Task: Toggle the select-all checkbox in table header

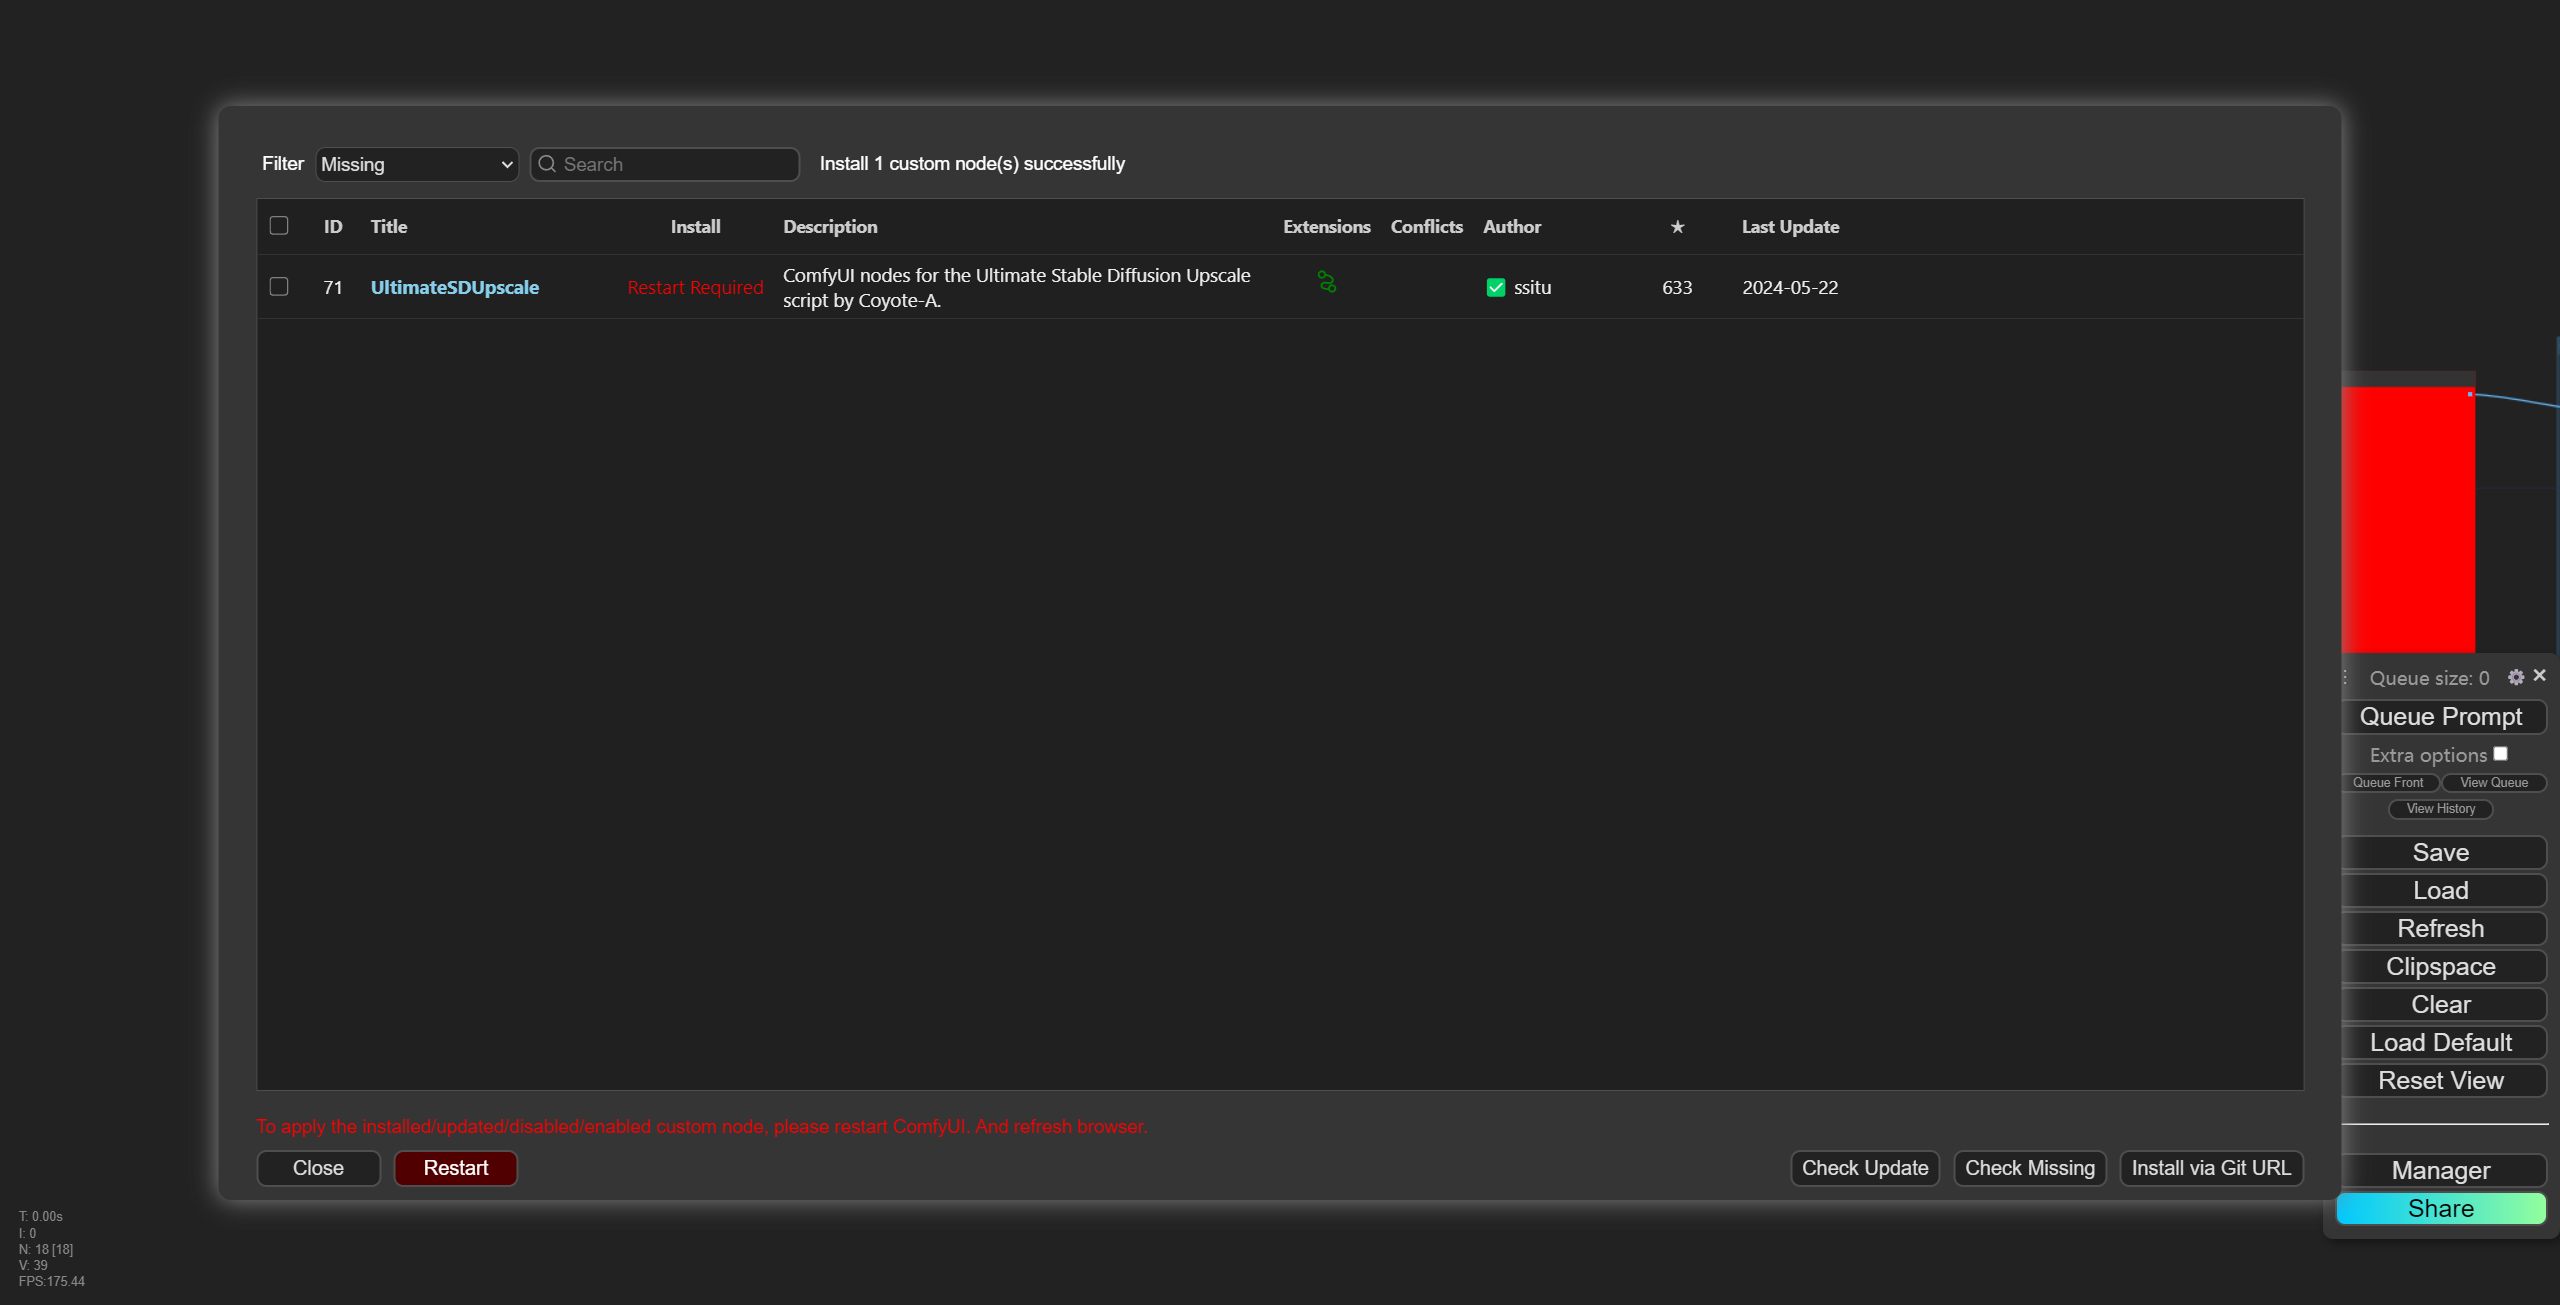Action: 279,226
